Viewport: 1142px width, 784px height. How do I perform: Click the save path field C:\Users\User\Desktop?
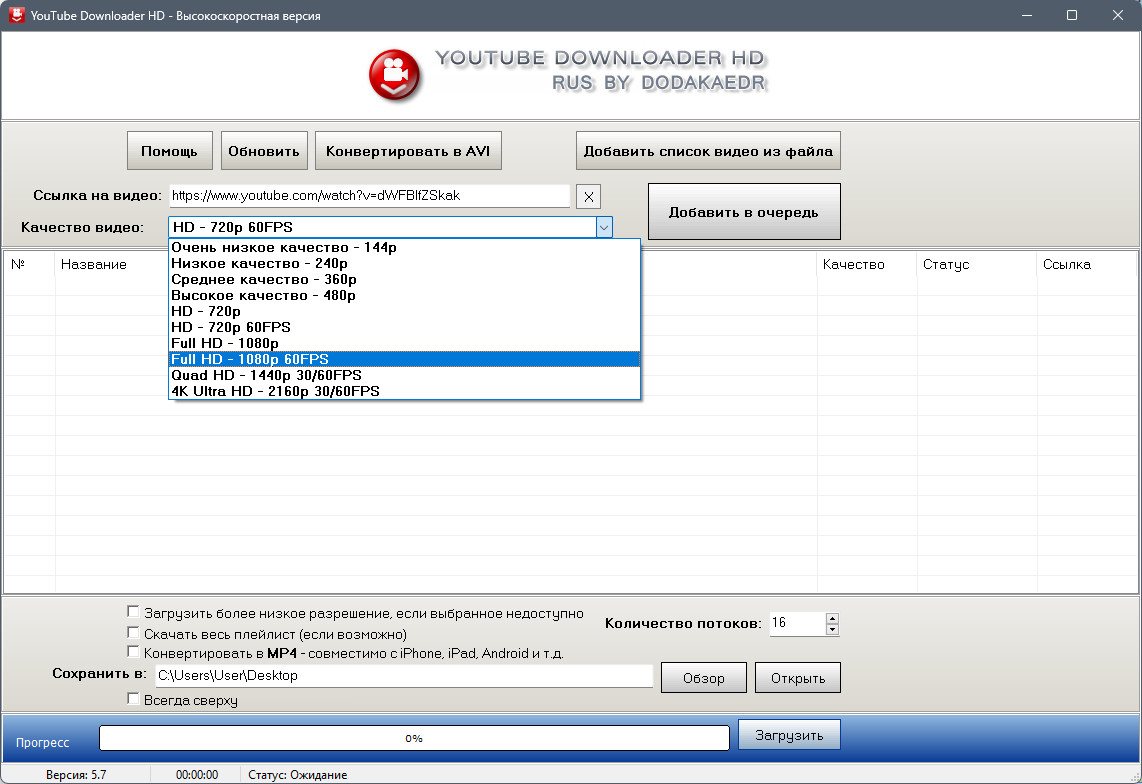(404, 675)
